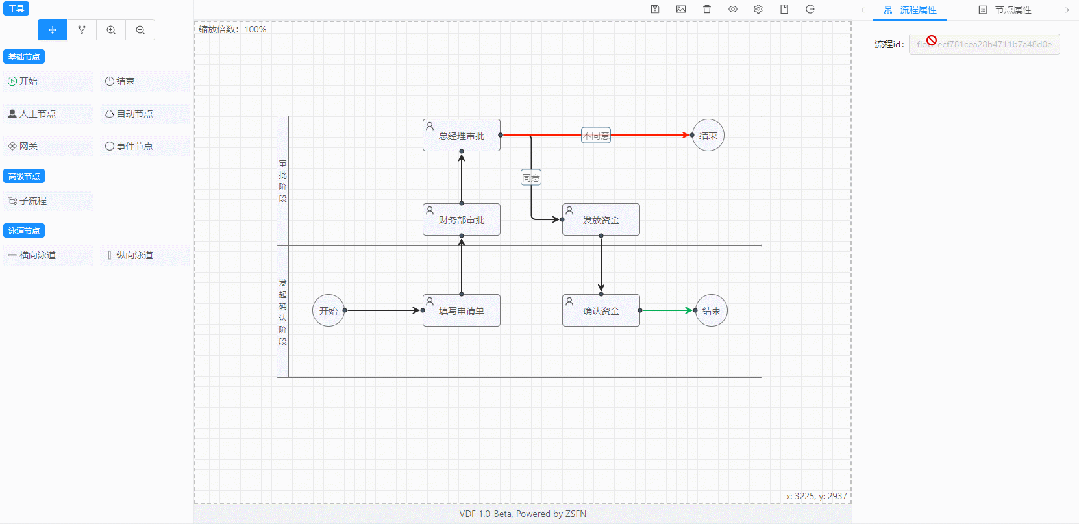Image resolution: width=1079 pixels, height=524 pixels.
Task: Click the left tab scroll arrow
Action: pos(863,10)
